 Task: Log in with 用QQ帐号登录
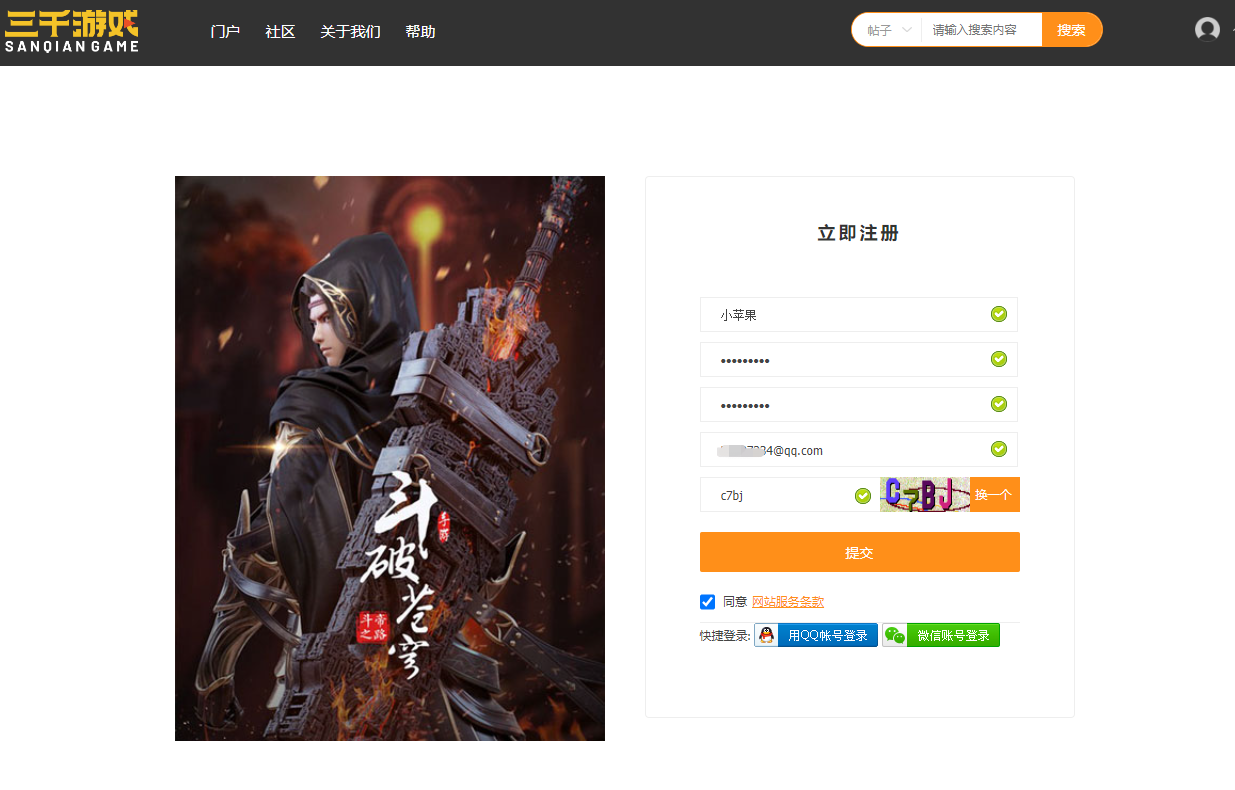(x=816, y=635)
